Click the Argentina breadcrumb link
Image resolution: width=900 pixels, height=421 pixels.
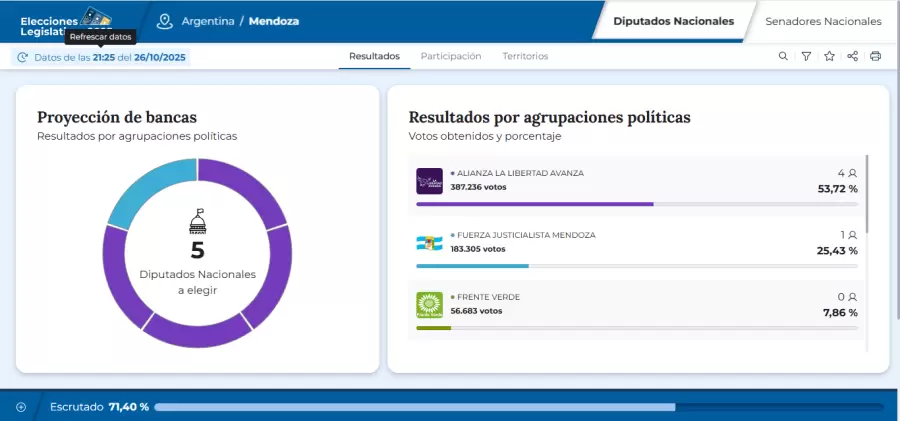click(207, 21)
